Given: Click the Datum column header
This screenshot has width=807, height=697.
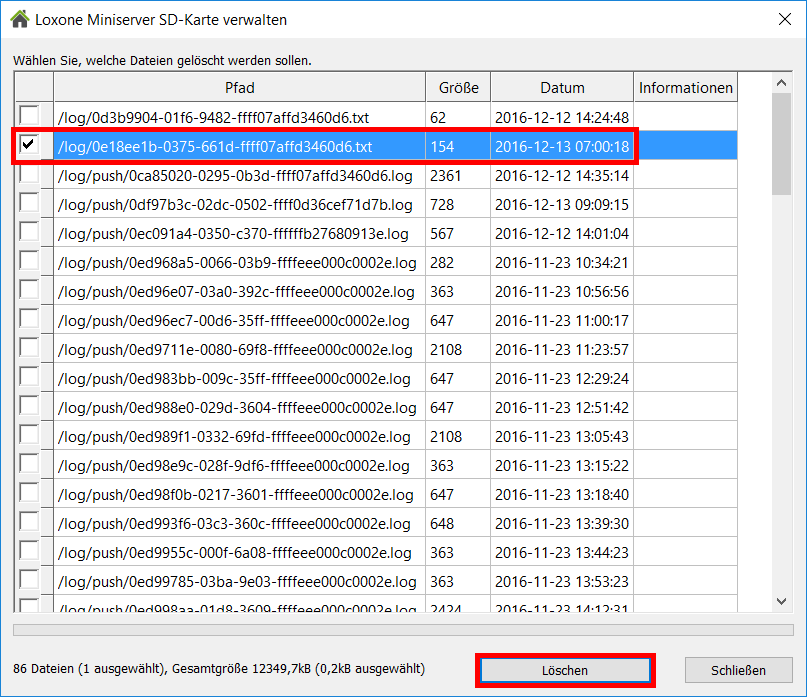Looking at the screenshot, I should (562, 87).
